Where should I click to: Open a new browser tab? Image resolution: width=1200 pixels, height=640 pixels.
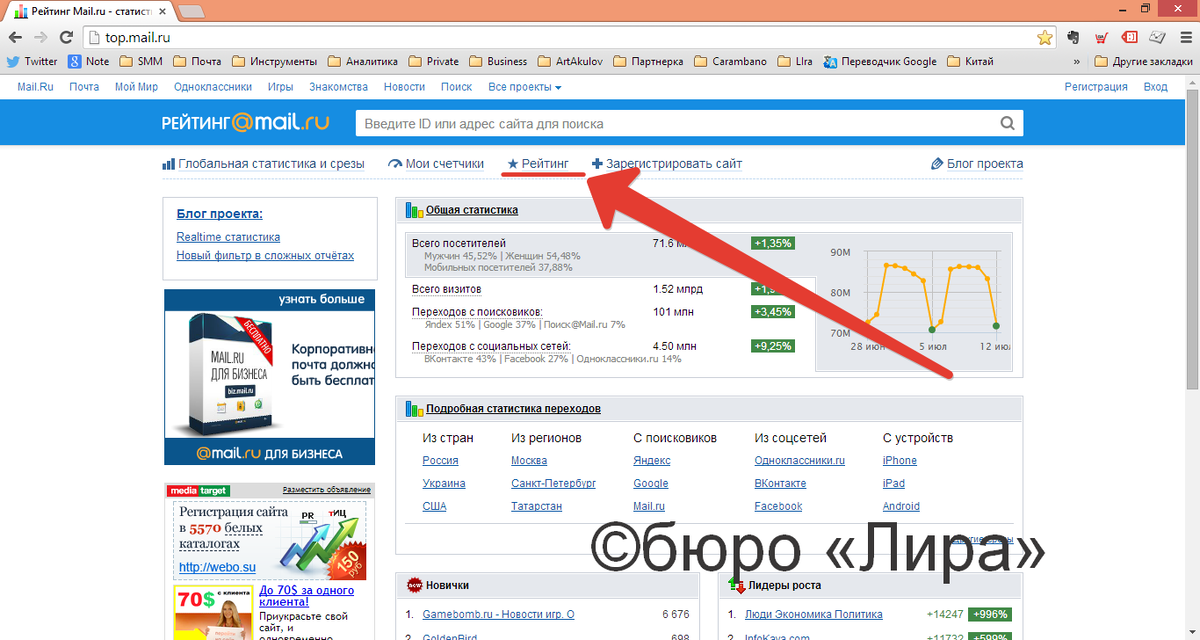190,11
